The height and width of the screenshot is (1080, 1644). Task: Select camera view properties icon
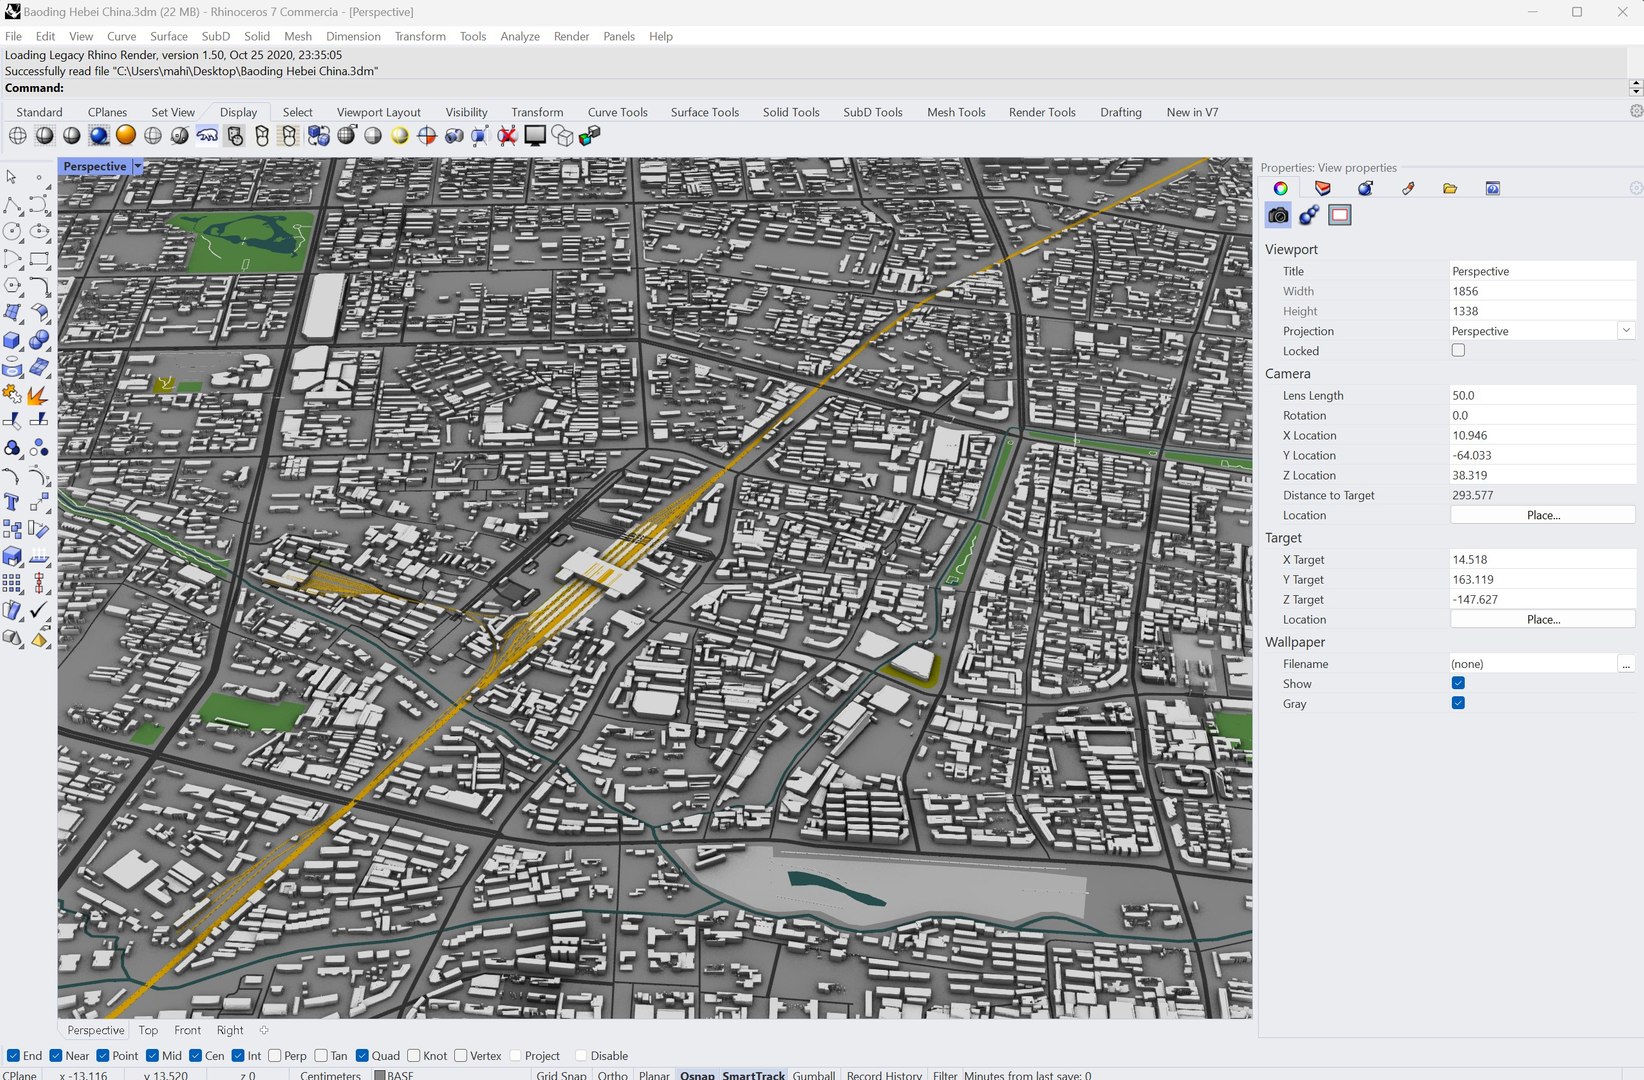(x=1278, y=215)
